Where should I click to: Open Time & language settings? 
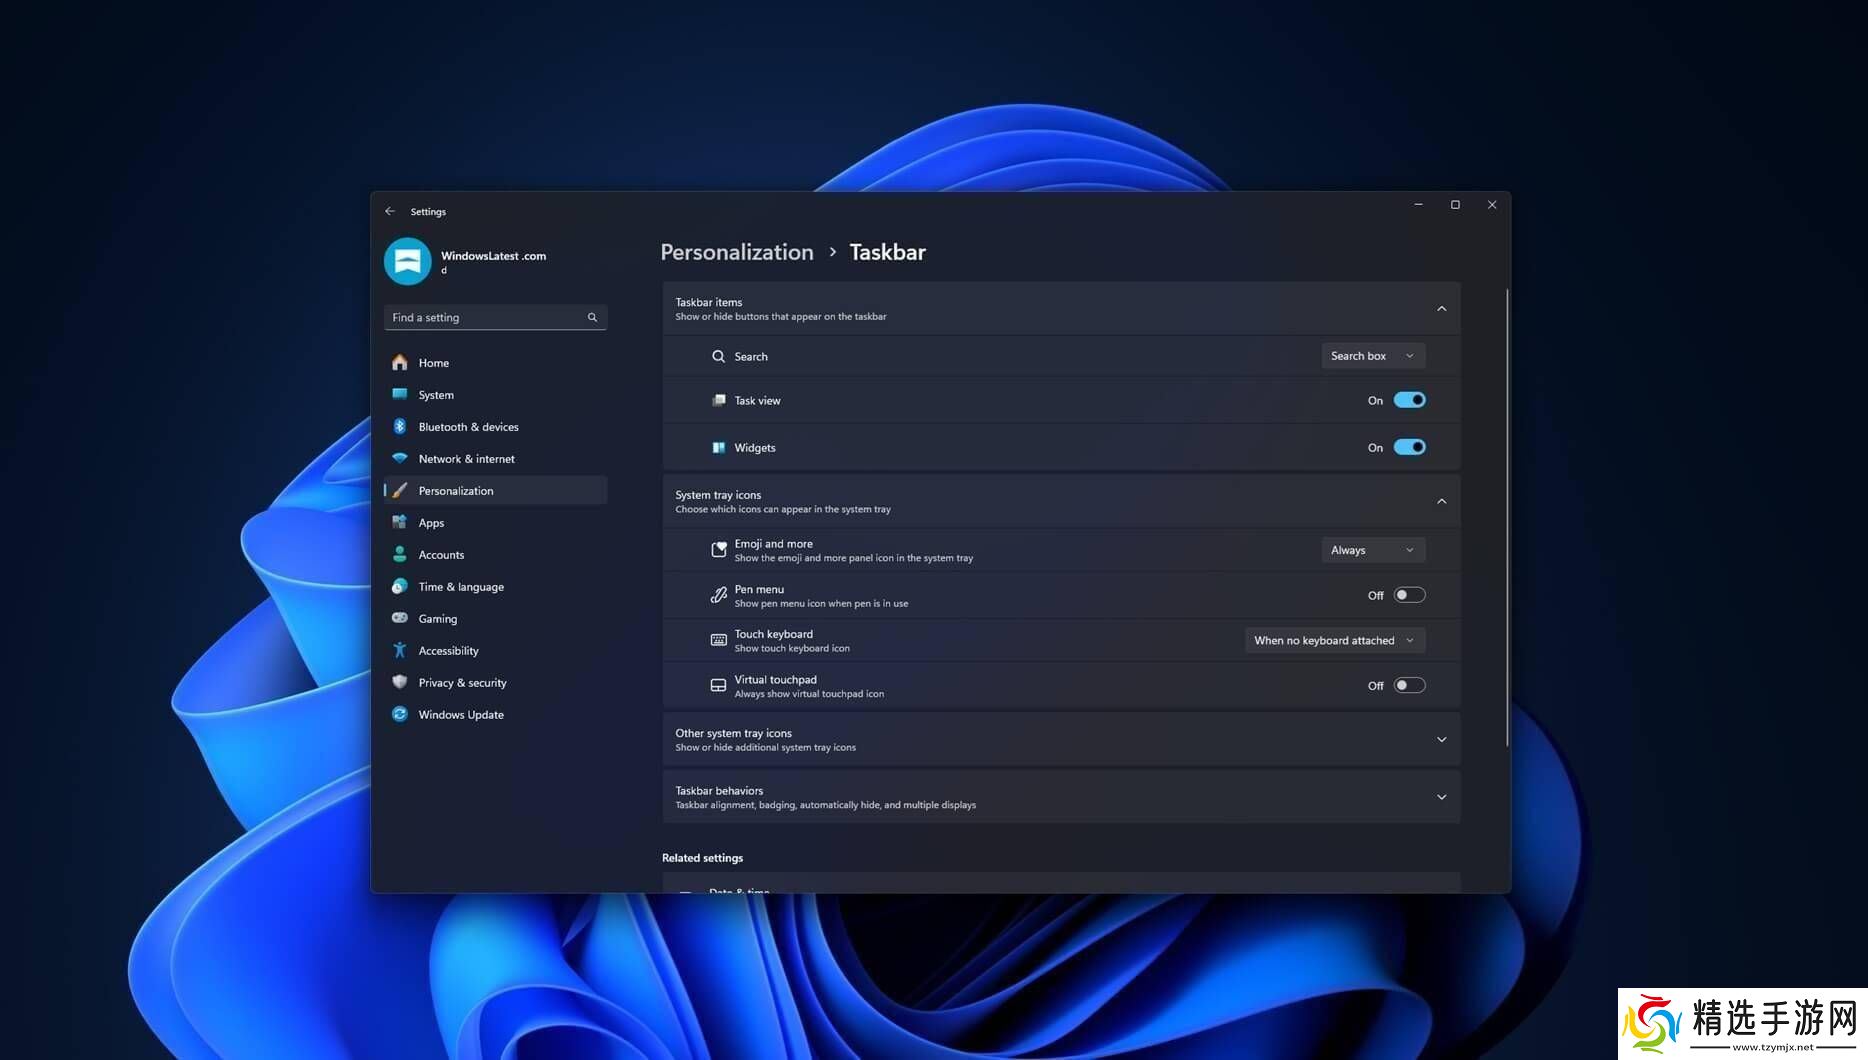(x=460, y=587)
